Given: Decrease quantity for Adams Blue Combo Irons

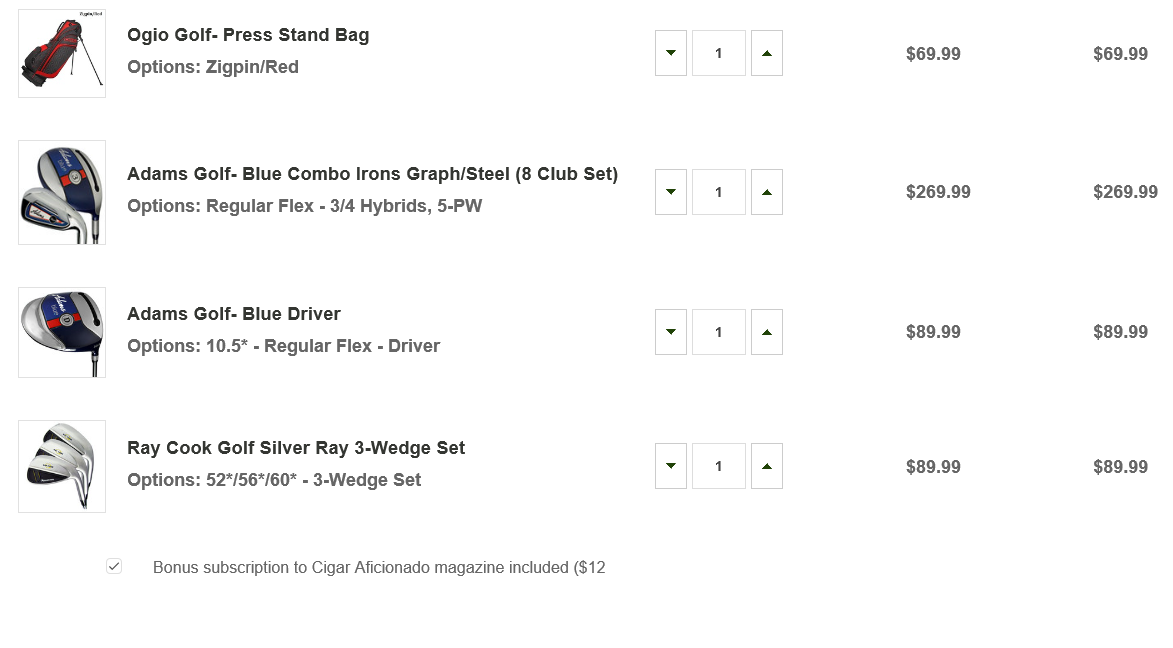Looking at the screenshot, I should click(x=671, y=192).
